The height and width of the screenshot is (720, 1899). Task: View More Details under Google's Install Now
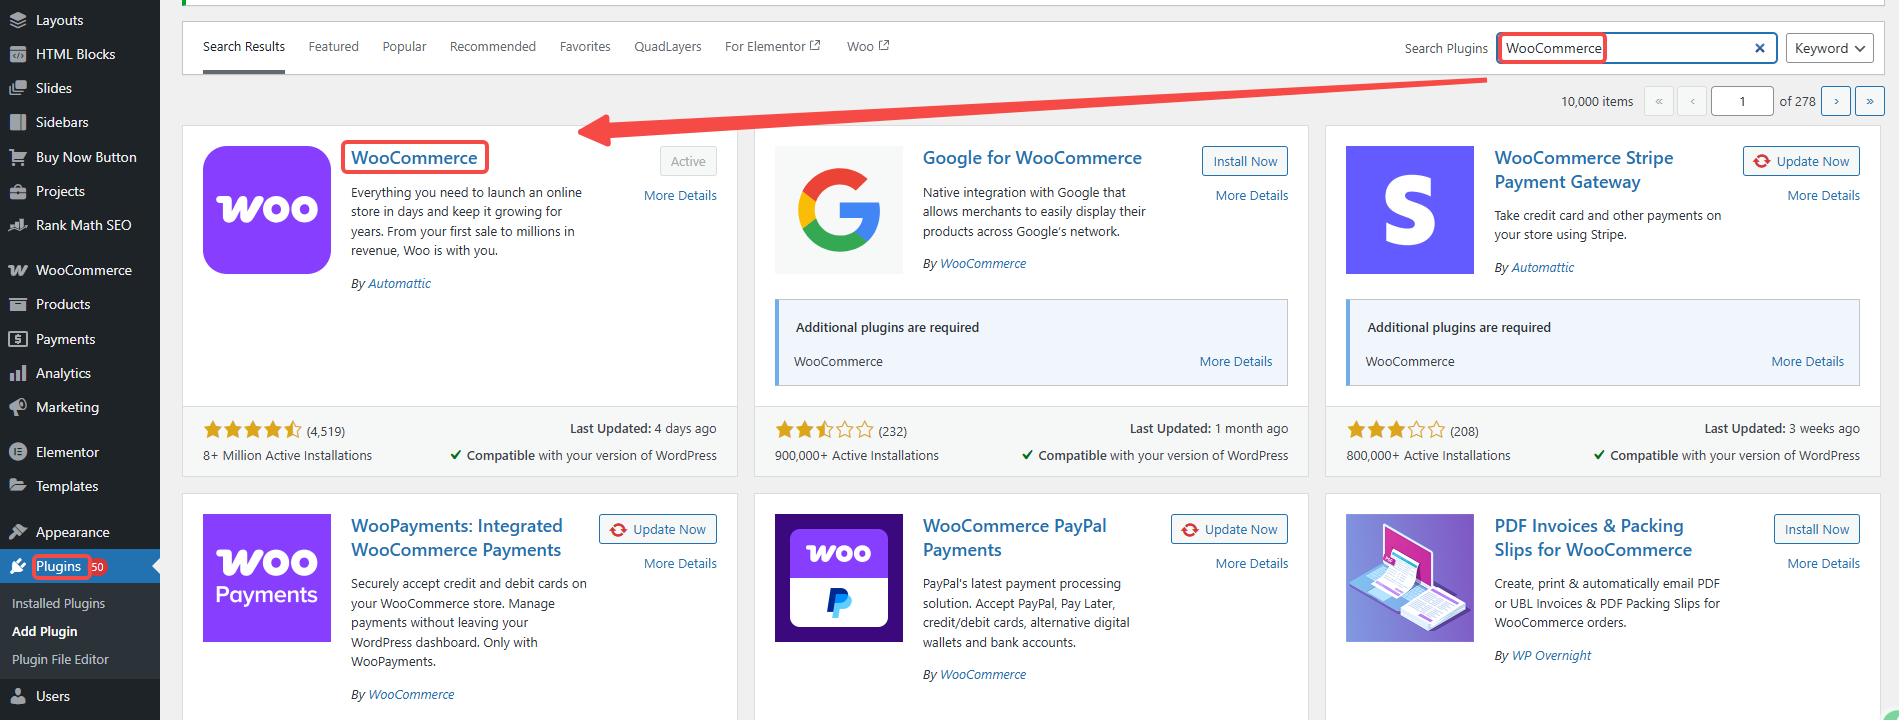[x=1252, y=196]
